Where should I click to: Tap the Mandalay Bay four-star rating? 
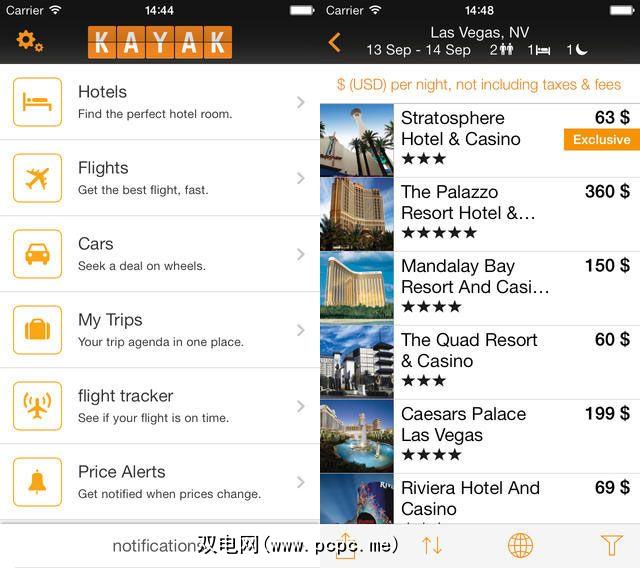431,307
